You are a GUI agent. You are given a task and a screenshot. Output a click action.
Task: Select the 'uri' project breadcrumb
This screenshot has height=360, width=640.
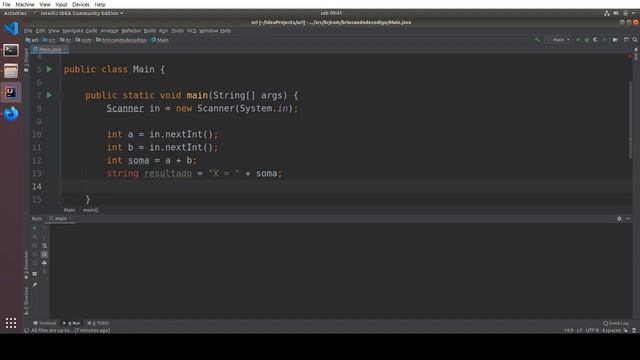(32, 40)
